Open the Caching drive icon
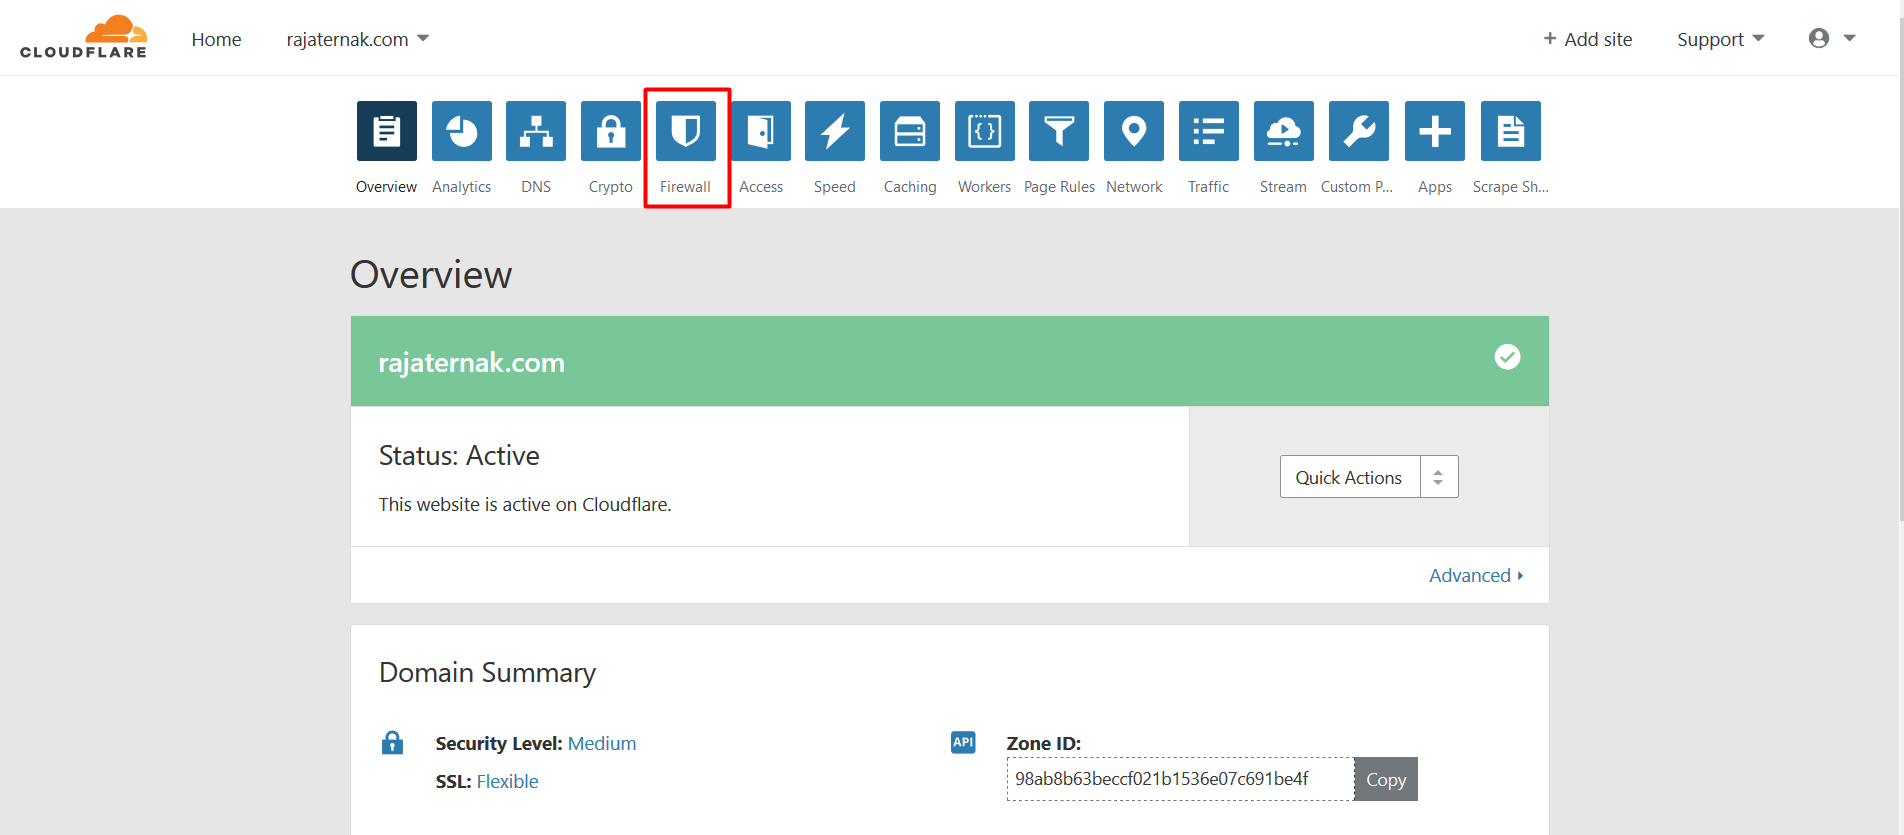 [910, 131]
